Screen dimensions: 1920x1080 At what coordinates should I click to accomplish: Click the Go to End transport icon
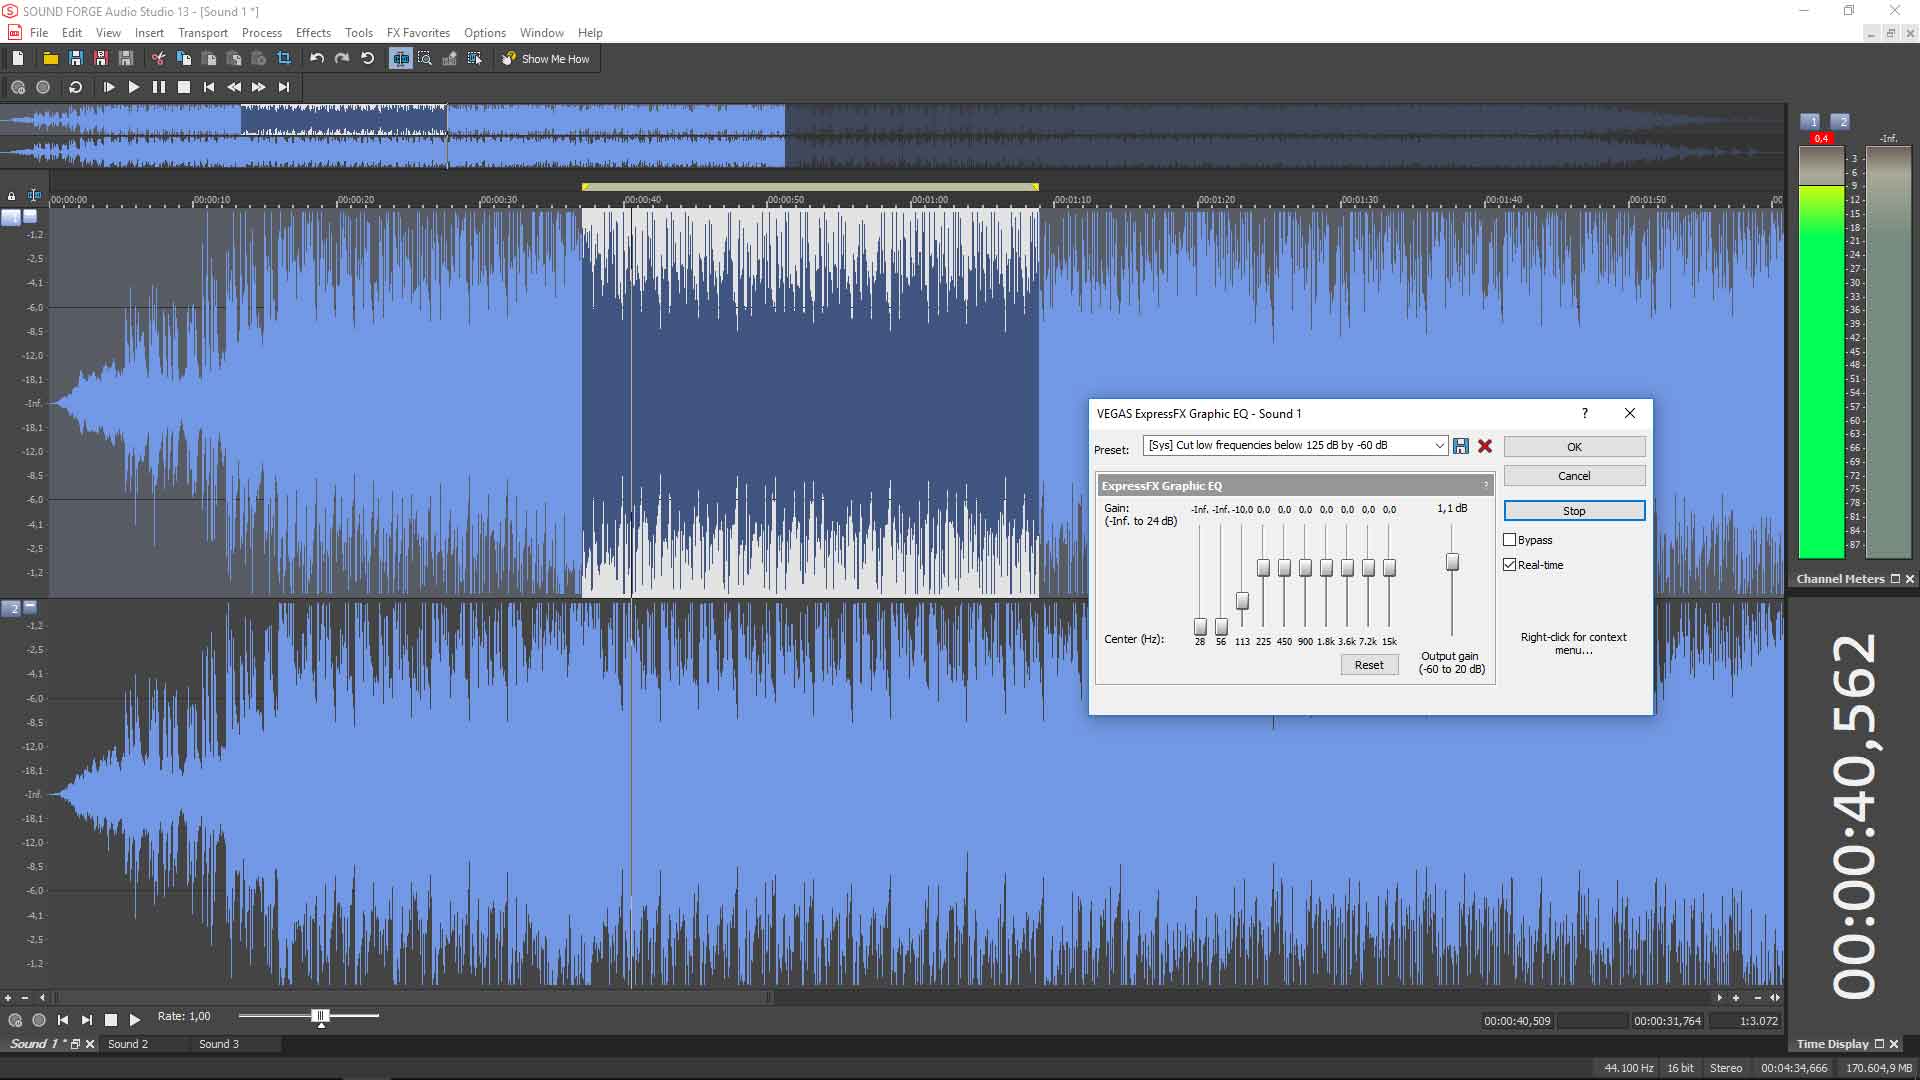(283, 87)
